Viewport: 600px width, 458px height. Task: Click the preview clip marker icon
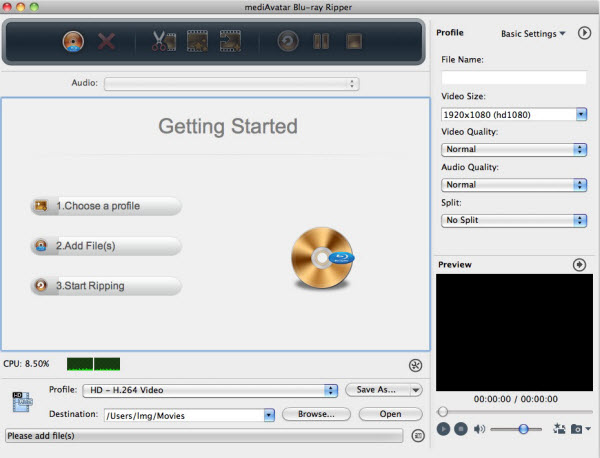tap(559, 429)
